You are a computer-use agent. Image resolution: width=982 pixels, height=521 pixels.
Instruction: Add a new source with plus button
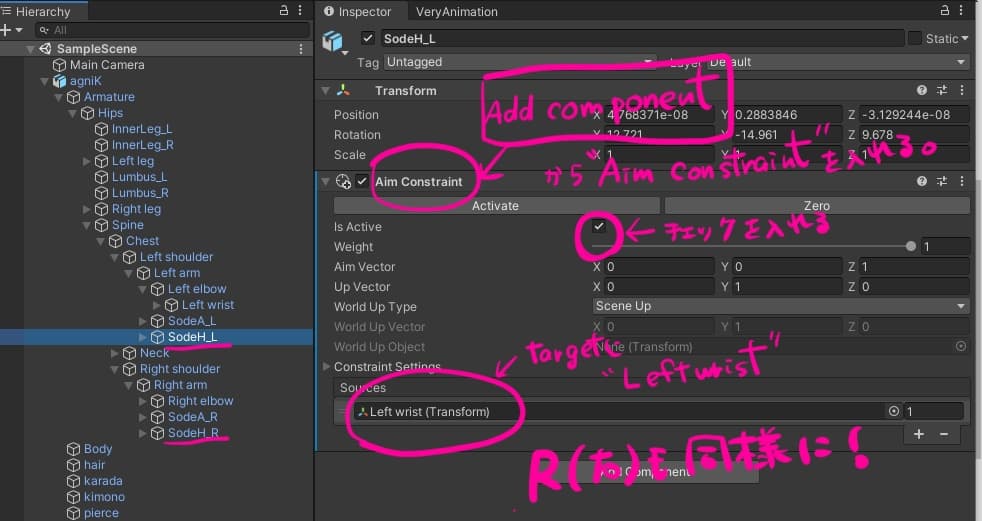tap(919, 434)
